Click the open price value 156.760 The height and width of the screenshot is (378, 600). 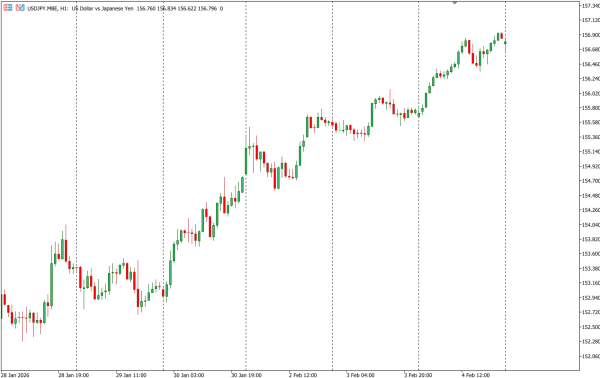tap(146, 8)
